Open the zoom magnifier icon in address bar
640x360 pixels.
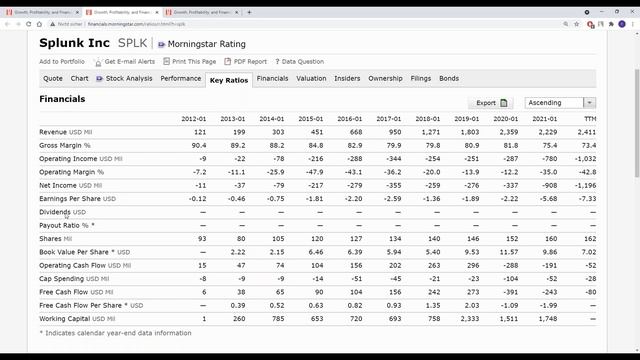click(x=566, y=24)
